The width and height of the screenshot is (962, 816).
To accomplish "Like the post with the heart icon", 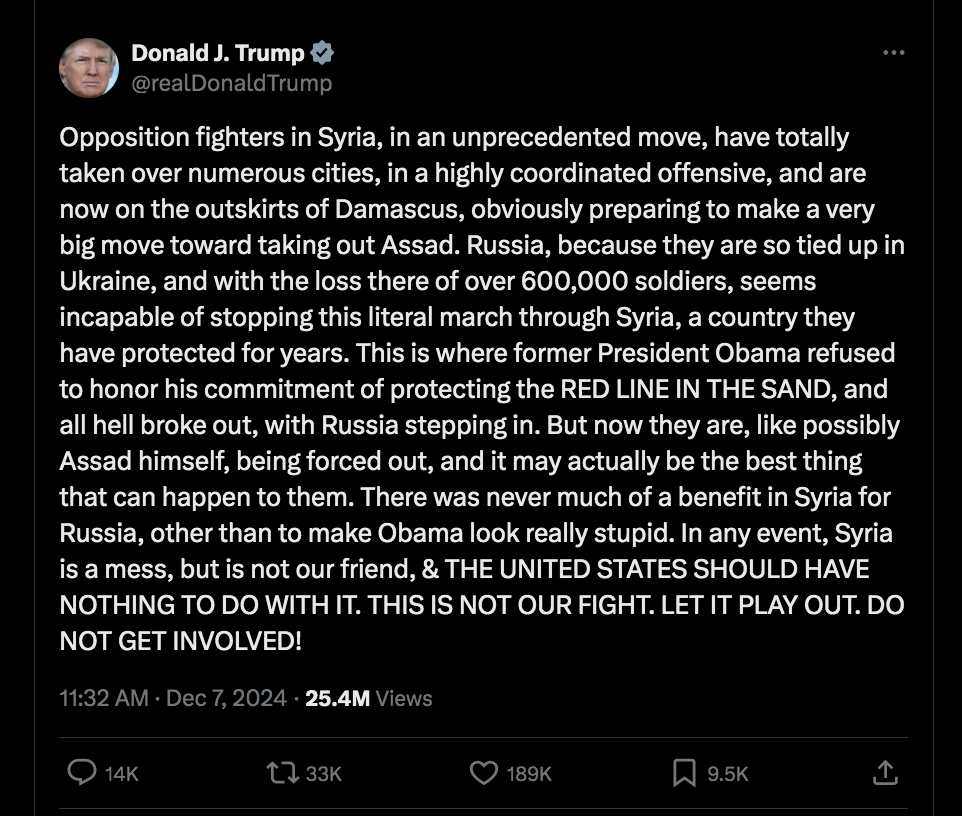I will 484,772.
